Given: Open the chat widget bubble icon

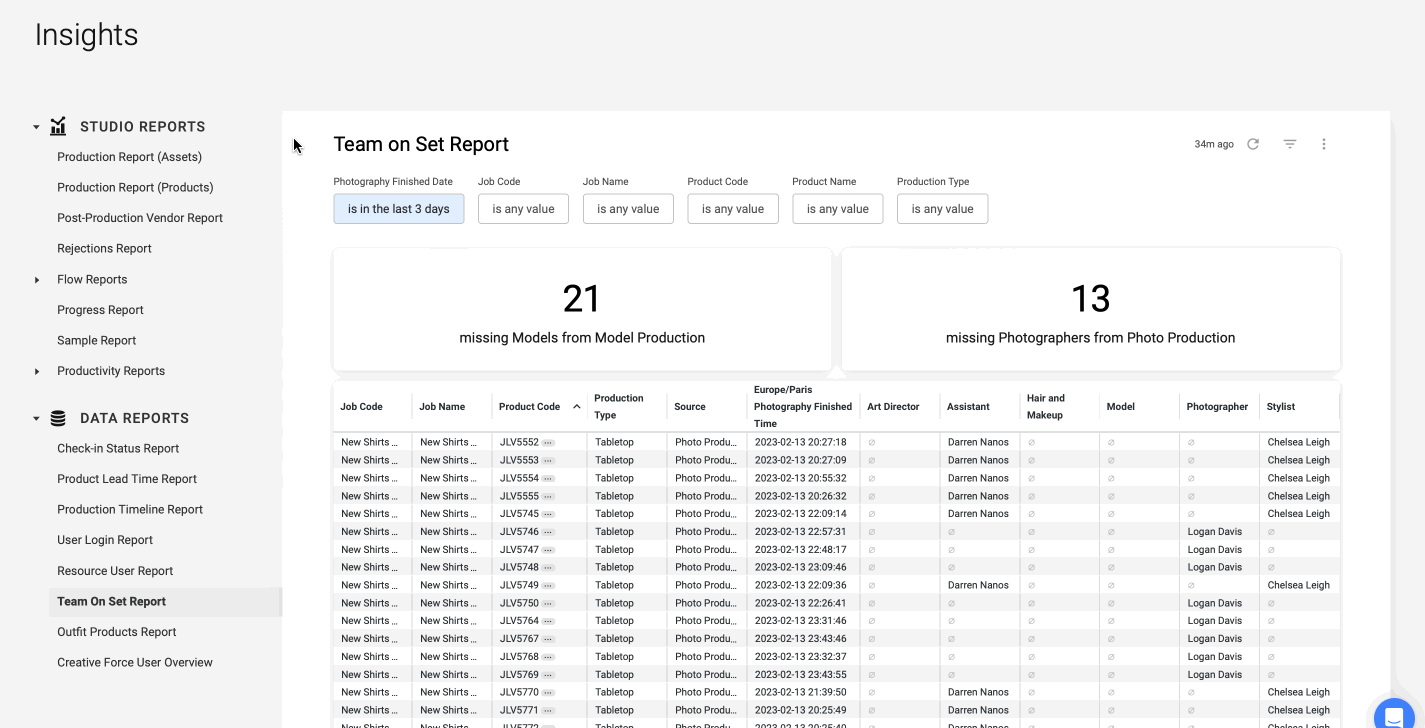Looking at the screenshot, I should (1394, 717).
